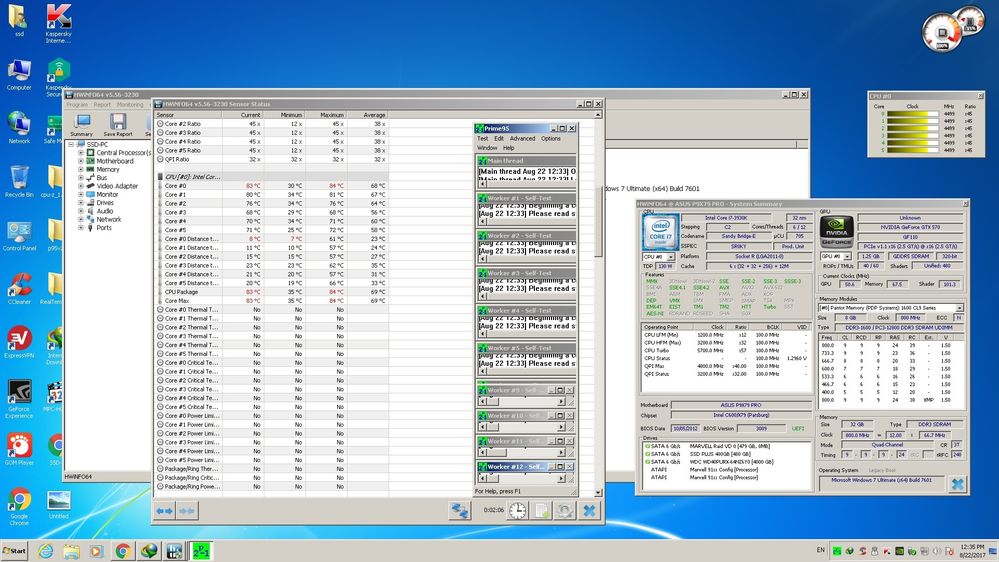Click the taskbar clock showing 12:35 PM
Image resolution: width=999 pixels, height=562 pixels.
coord(972,551)
